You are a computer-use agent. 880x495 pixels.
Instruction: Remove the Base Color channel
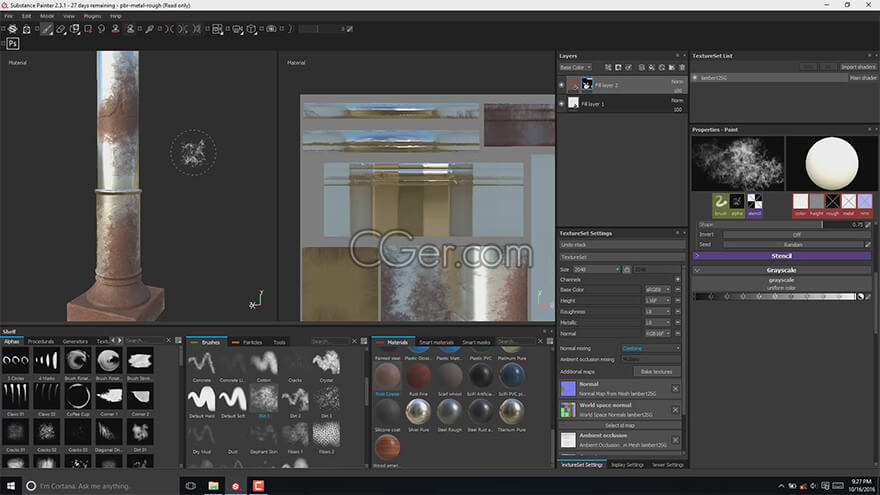pos(677,290)
